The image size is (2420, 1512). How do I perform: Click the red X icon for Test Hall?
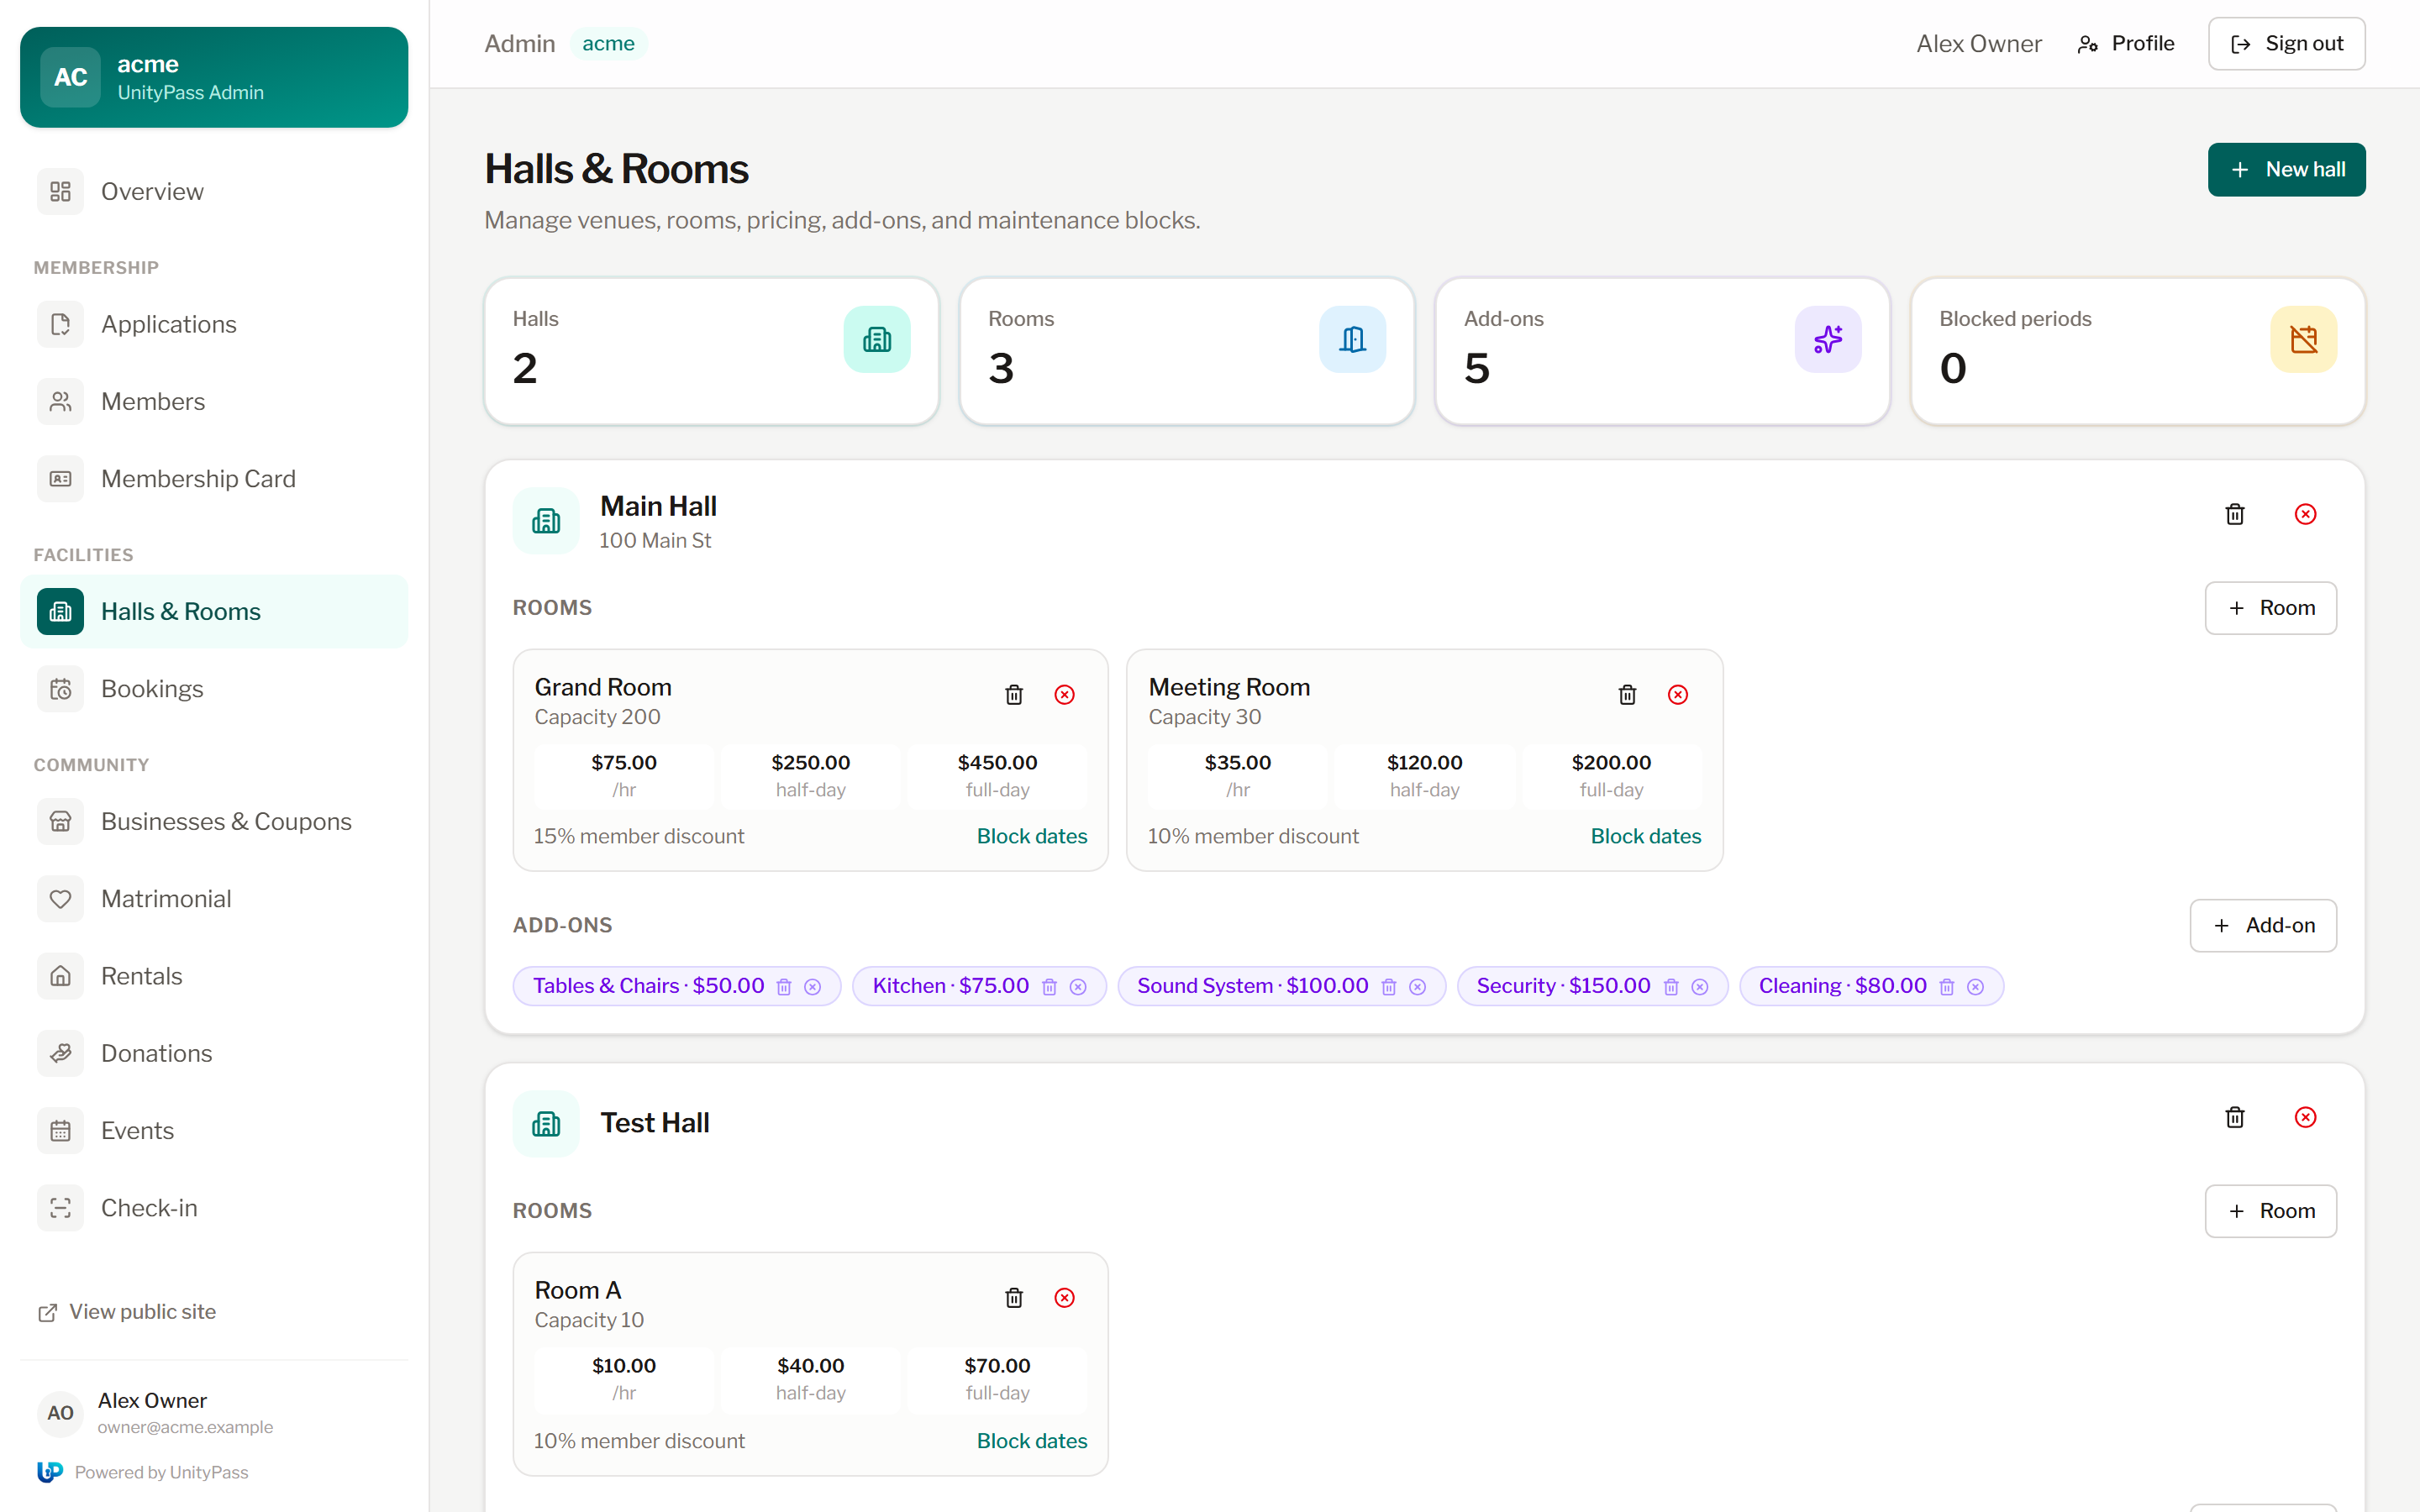pyautogui.click(x=2305, y=1117)
